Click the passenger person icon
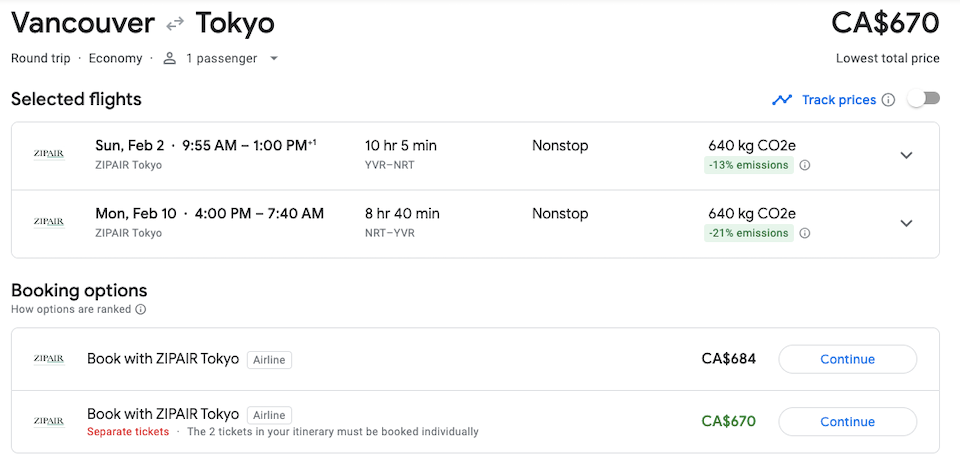The width and height of the screenshot is (960, 458). click(170, 59)
